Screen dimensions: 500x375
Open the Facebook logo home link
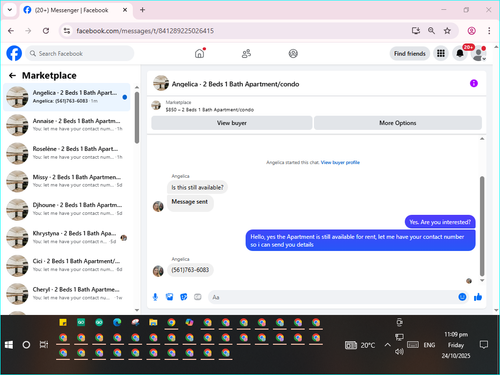[14, 53]
